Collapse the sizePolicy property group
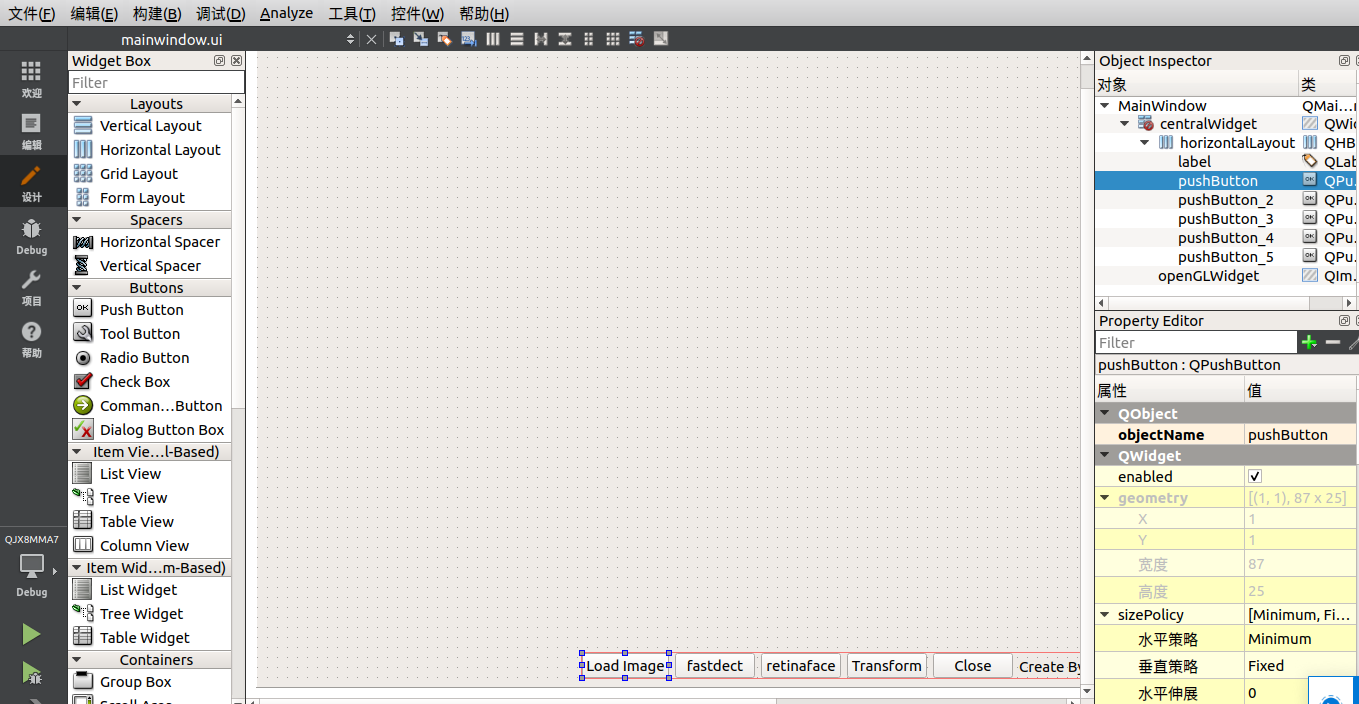Viewport: 1359px width, 704px height. (x=1104, y=615)
